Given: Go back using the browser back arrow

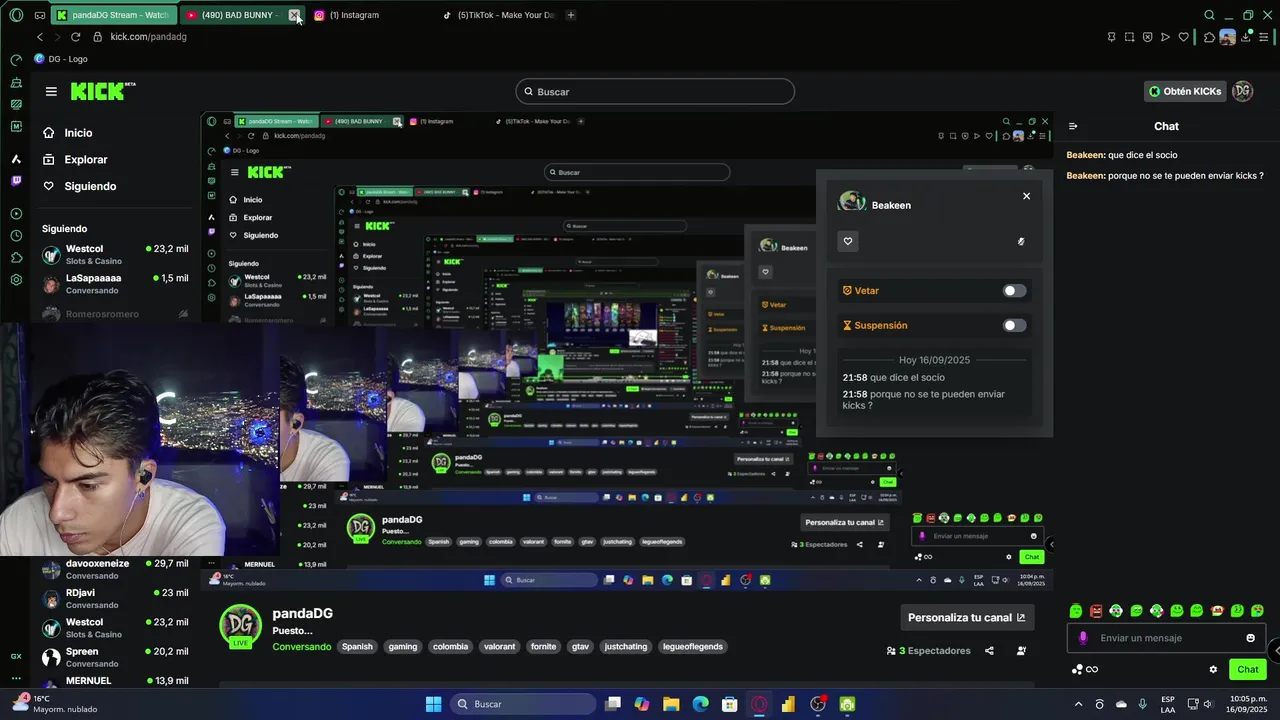Looking at the screenshot, I should [x=40, y=37].
